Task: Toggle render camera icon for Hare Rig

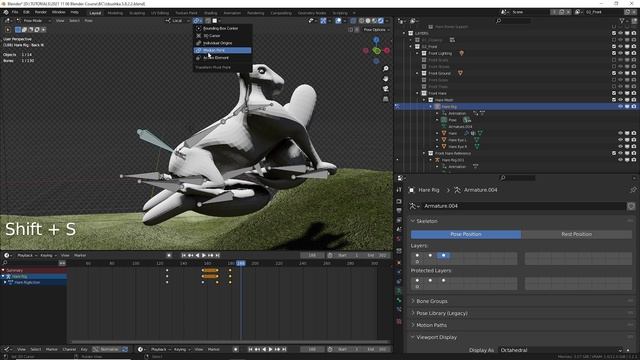Action: point(633,107)
